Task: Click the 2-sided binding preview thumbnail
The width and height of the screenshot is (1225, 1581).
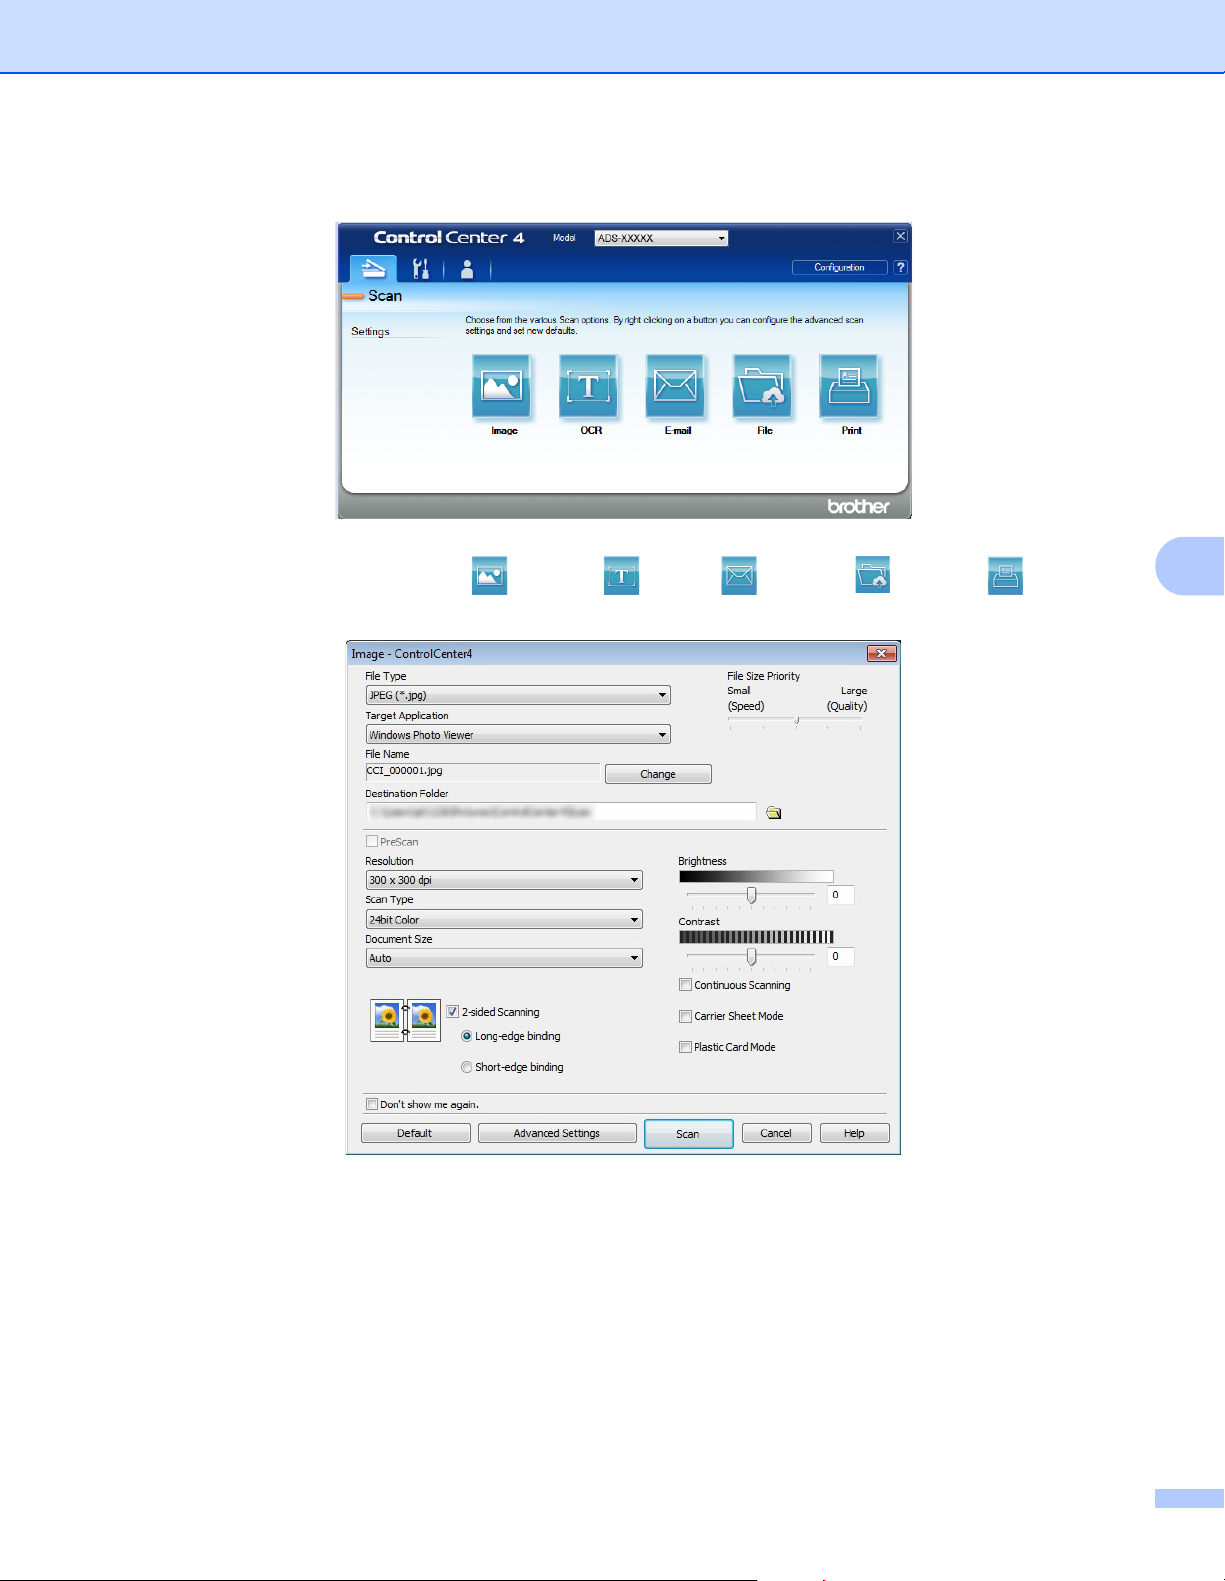Action: point(405,1020)
